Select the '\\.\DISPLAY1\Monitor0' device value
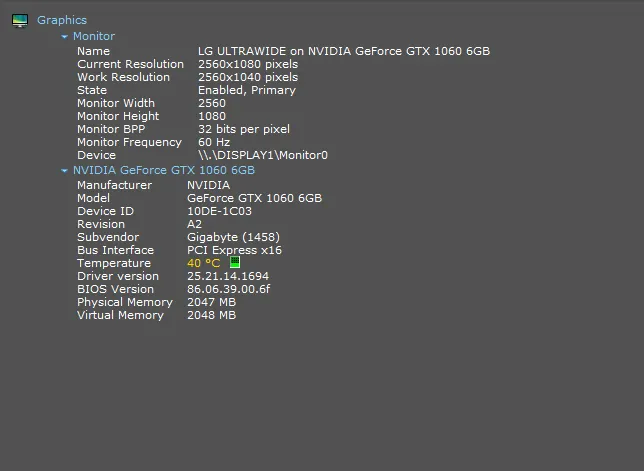Screen dimensions: 644x471 (x=263, y=155)
